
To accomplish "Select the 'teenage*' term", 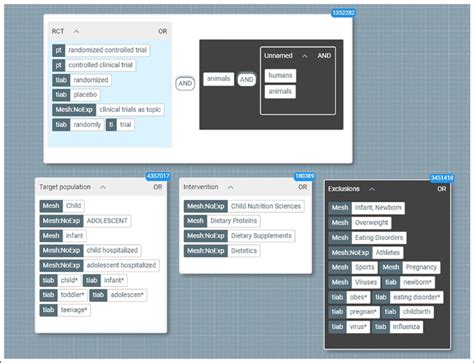I will coord(74,310).
